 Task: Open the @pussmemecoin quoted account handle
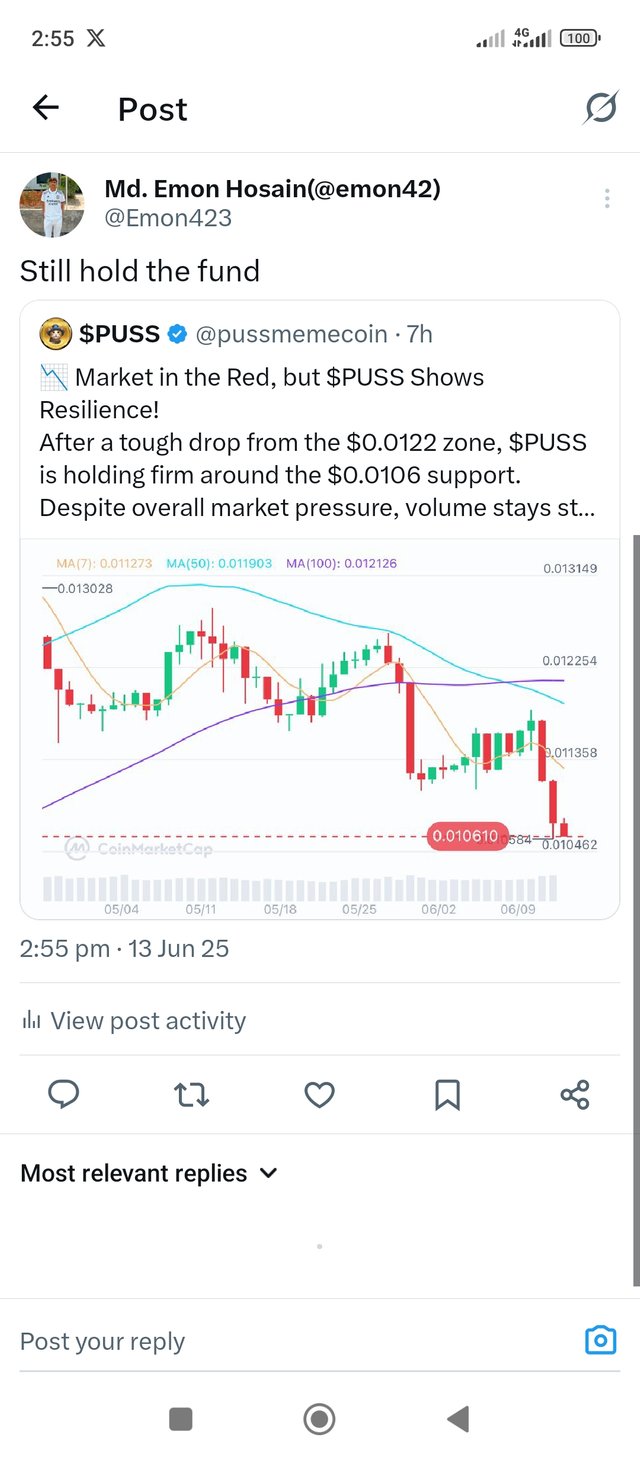coord(289,334)
